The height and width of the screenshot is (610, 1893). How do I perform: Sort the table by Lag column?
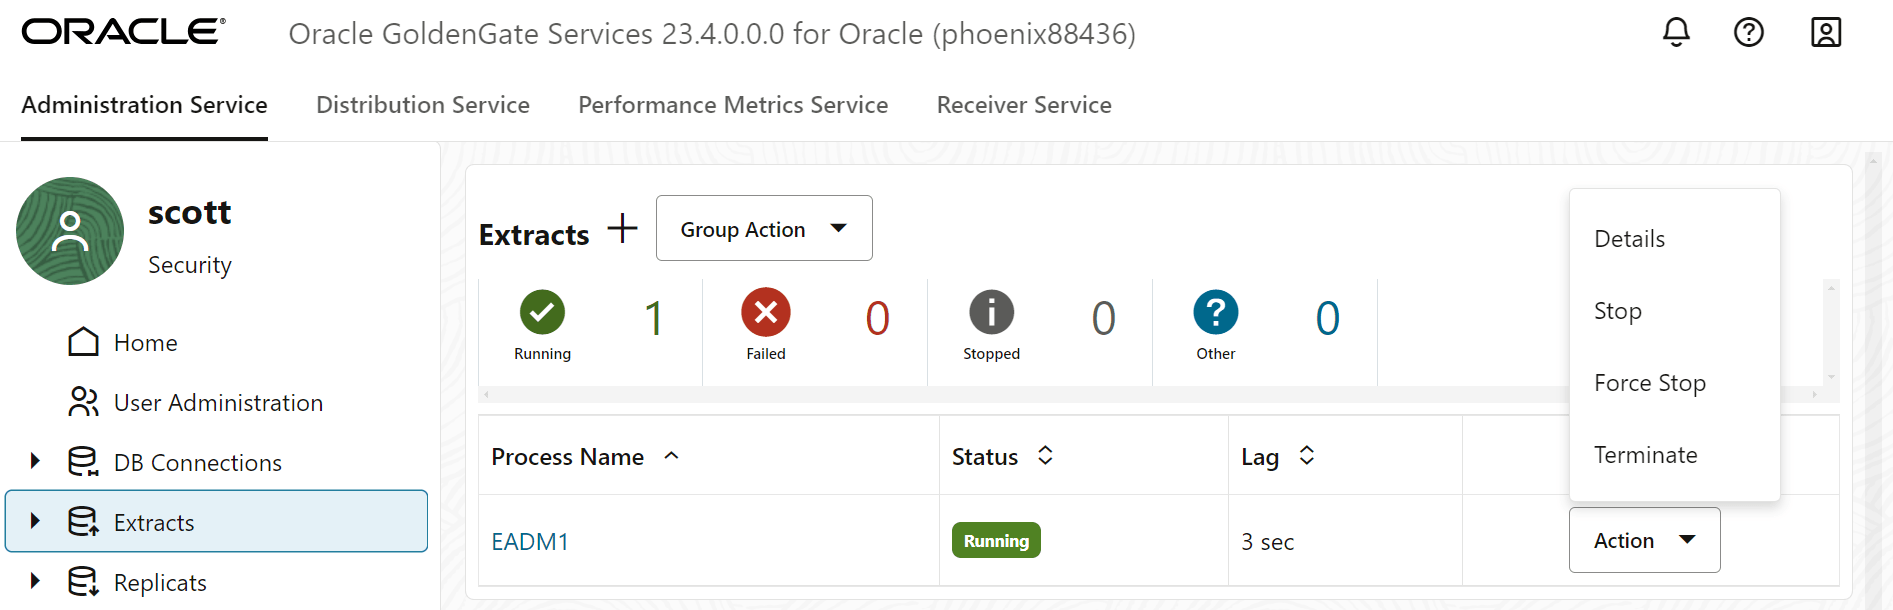pos(1306,456)
